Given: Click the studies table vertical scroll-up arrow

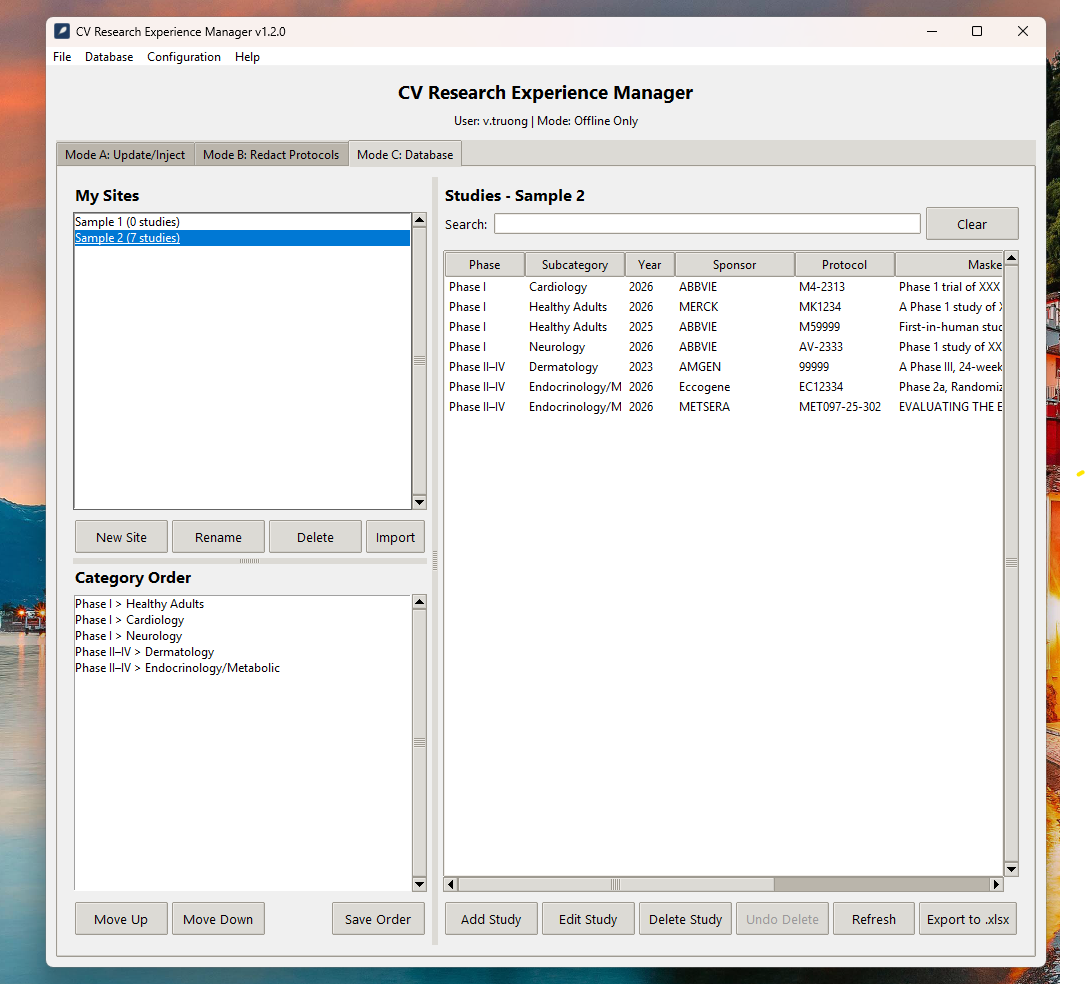Looking at the screenshot, I should [1011, 258].
